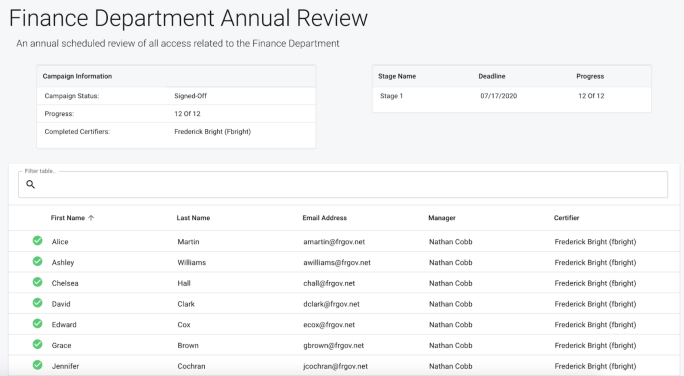Focus the Filter table input field
Viewport: 684px width, 376px height.
[343, 185]
